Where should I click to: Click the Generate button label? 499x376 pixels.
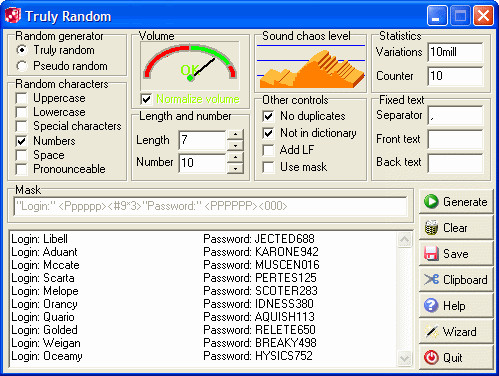[465, 202]
